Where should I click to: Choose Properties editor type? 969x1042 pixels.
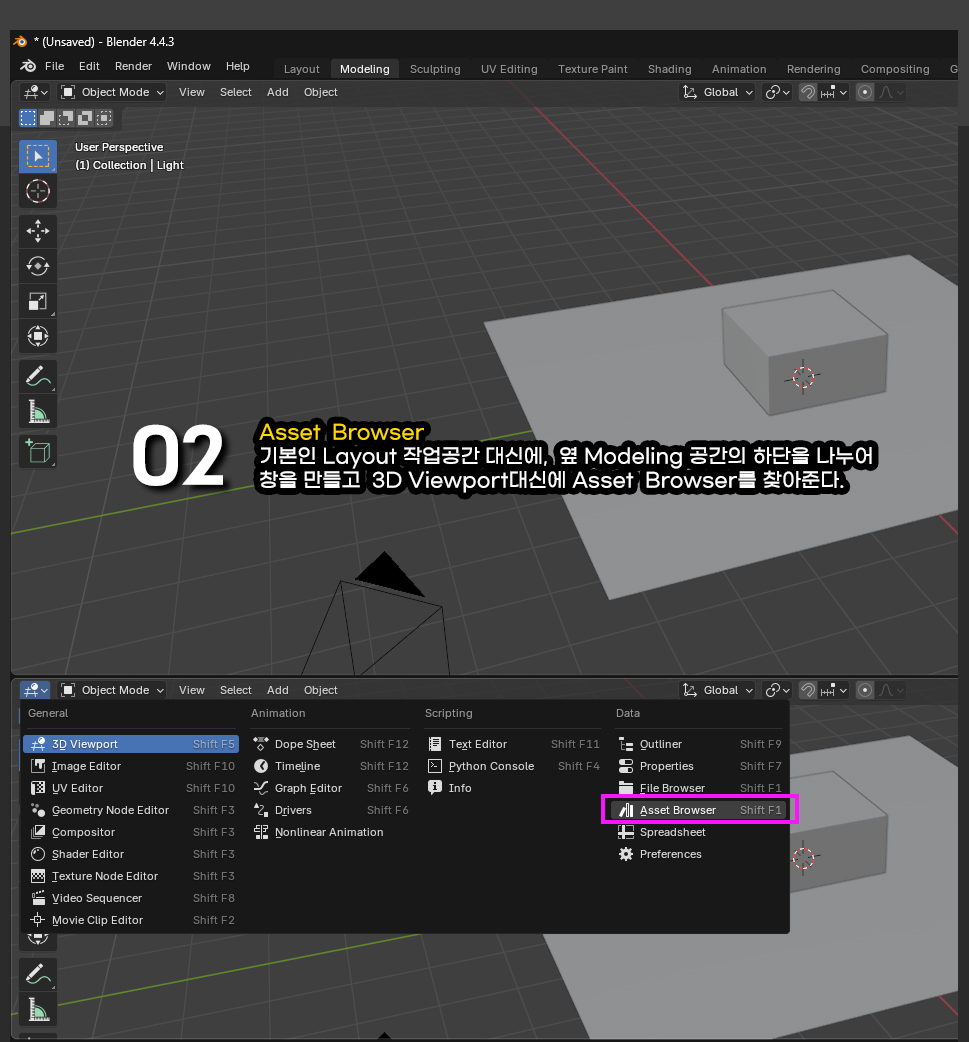[700, 766]
